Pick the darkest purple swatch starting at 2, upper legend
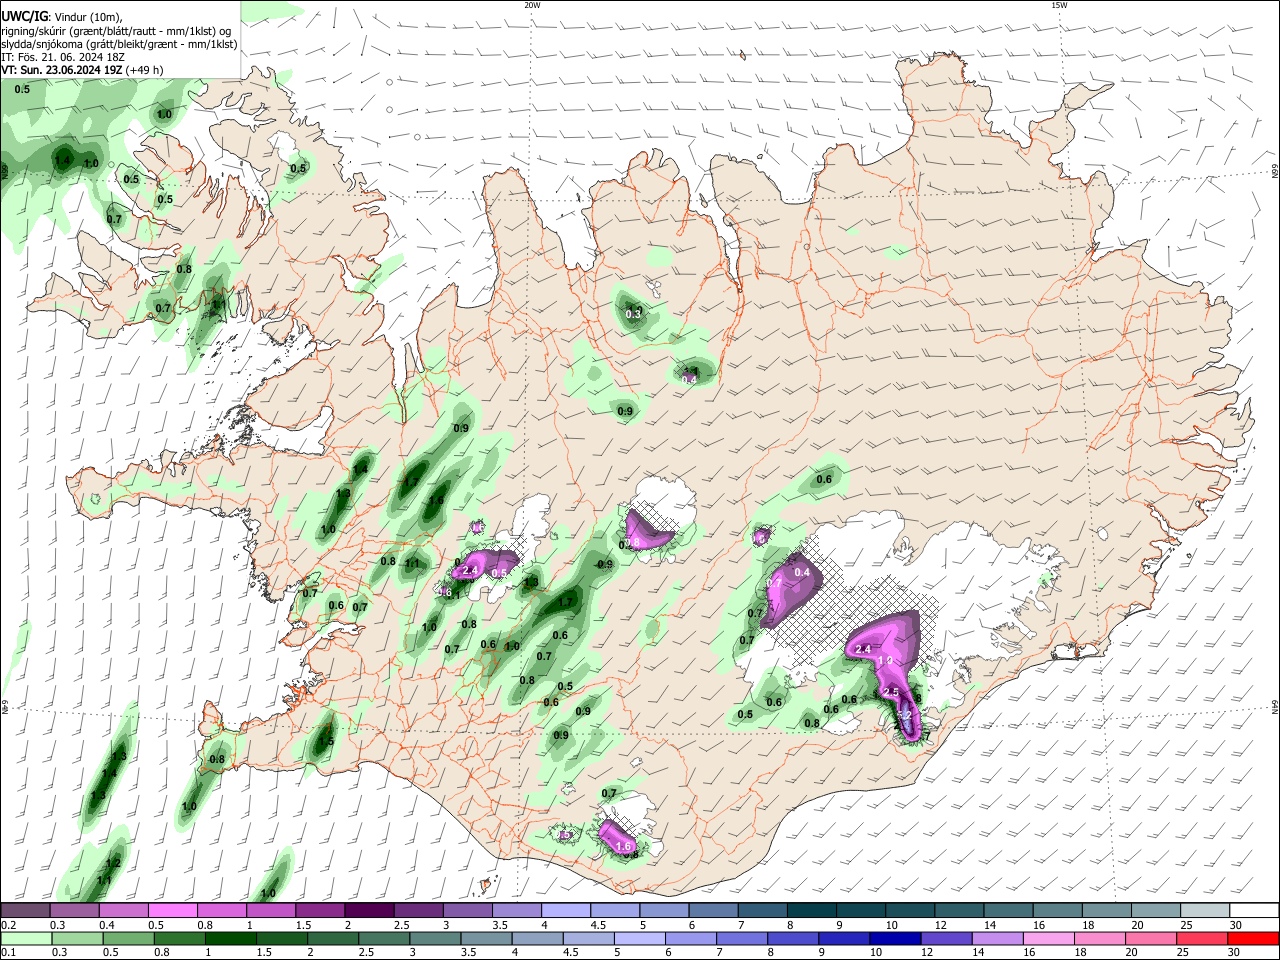 coord(368,911)
